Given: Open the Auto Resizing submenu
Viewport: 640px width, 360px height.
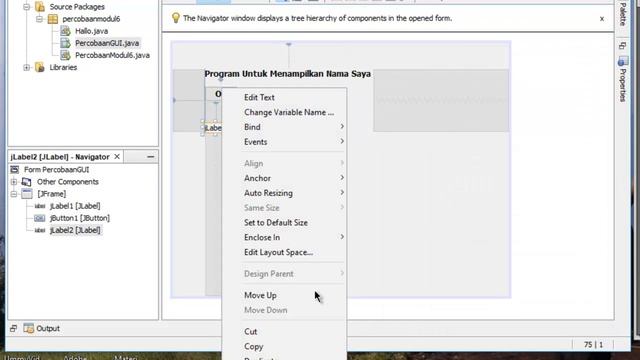Looking at the screenshot, I should point(268,193).
